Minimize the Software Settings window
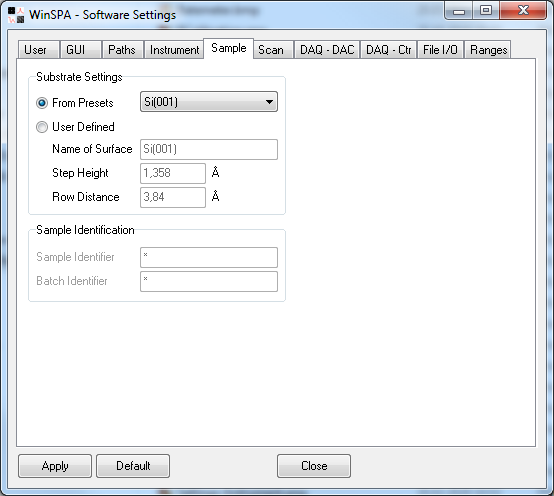Image resolution: width=554 pixels, height=496 pixels. (x=459, y=11)
